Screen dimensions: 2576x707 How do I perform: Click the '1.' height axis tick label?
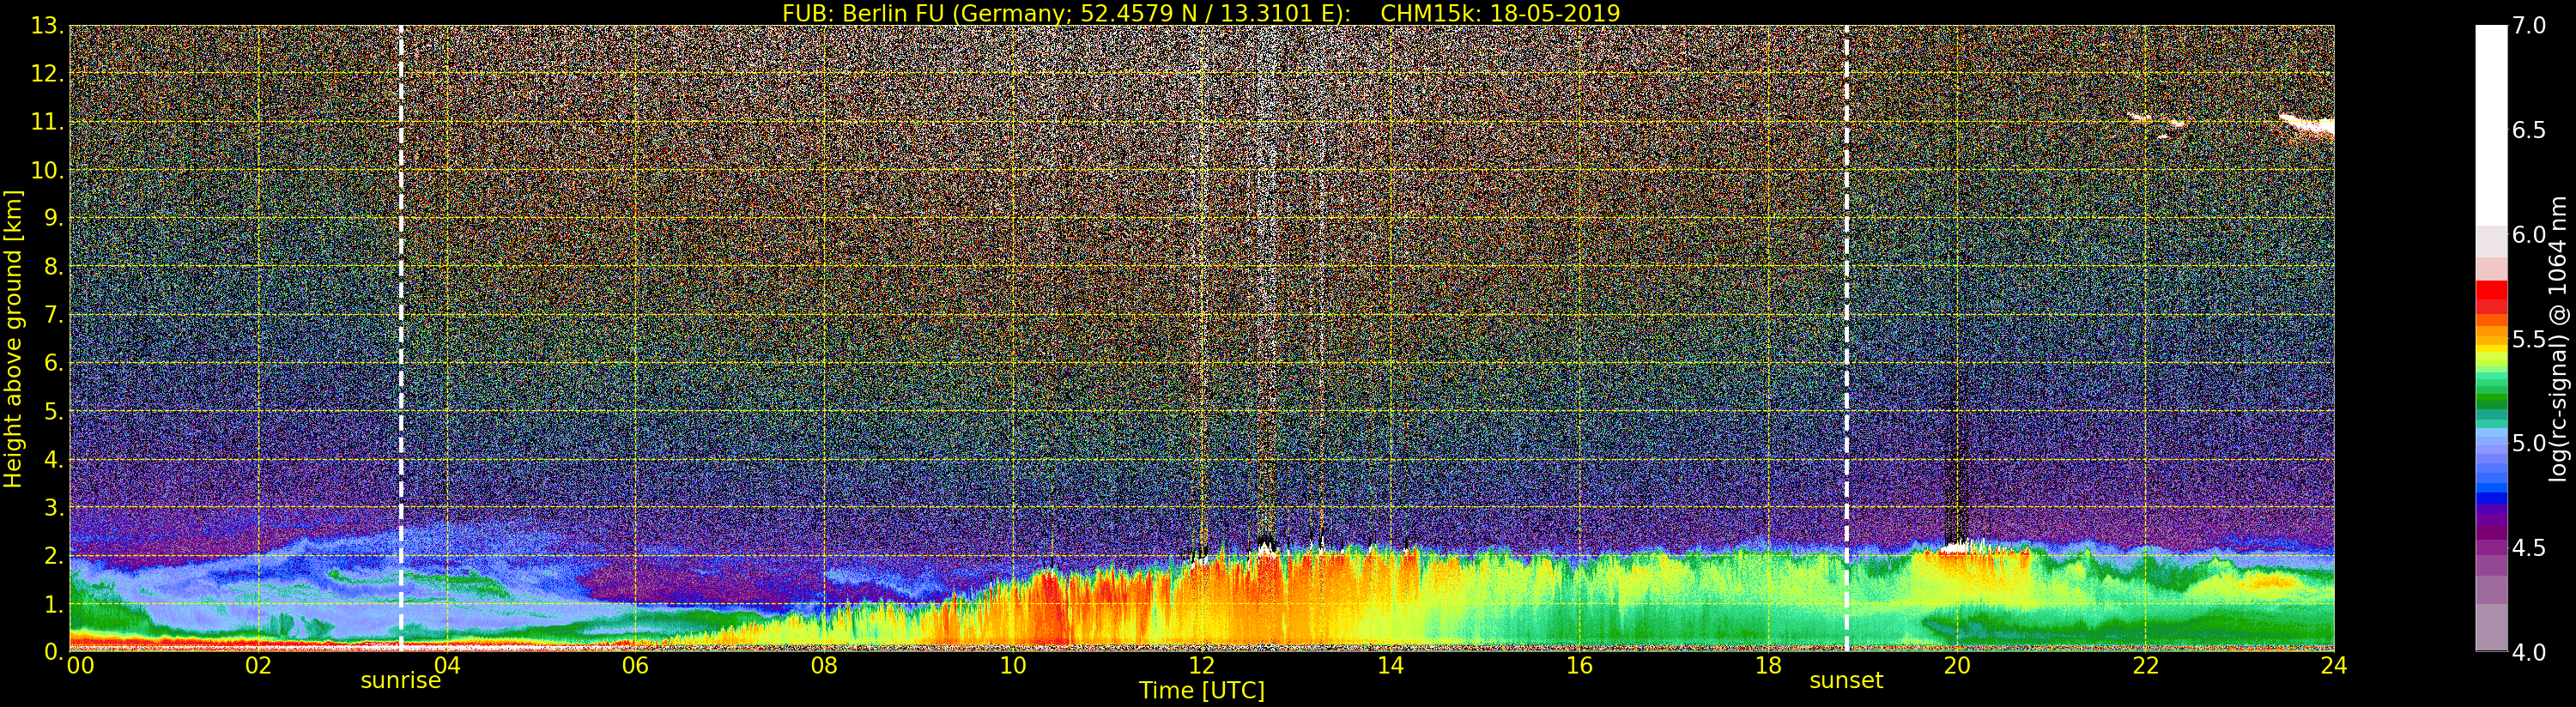[x=53, y=604]
